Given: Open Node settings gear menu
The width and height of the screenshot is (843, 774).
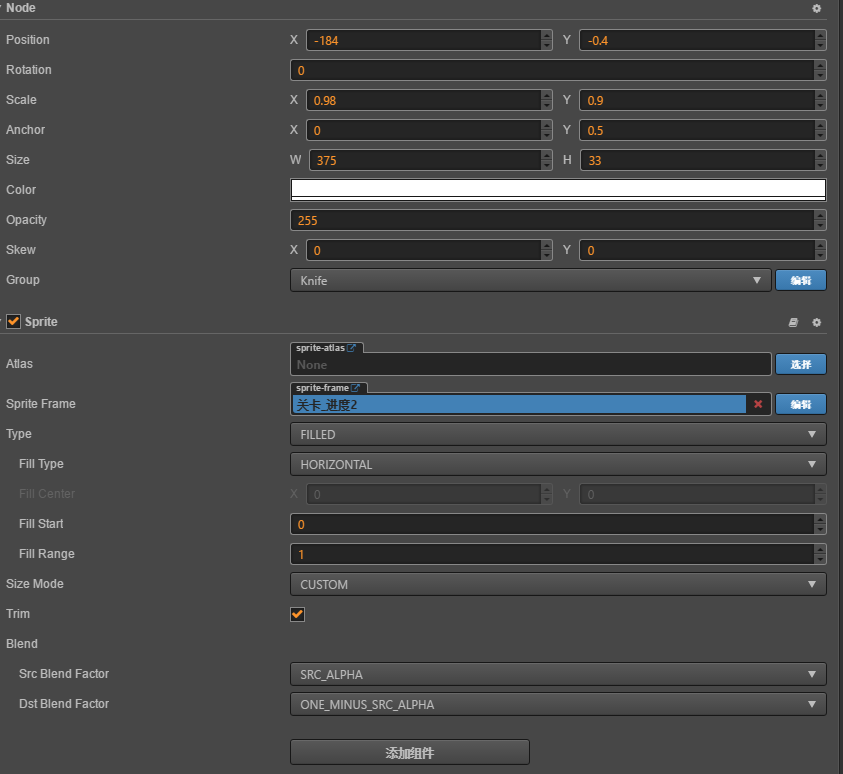Looking at the screenshot, I should click(816, 9).
